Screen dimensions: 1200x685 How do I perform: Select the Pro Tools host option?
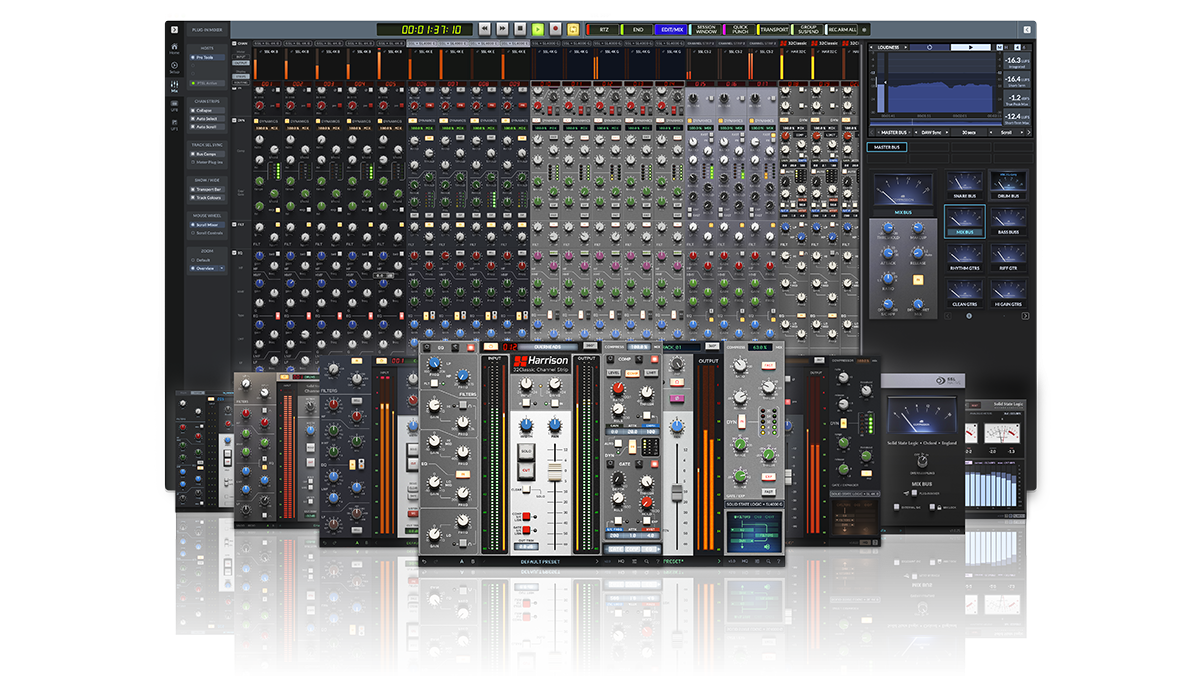tap(206, 58)
